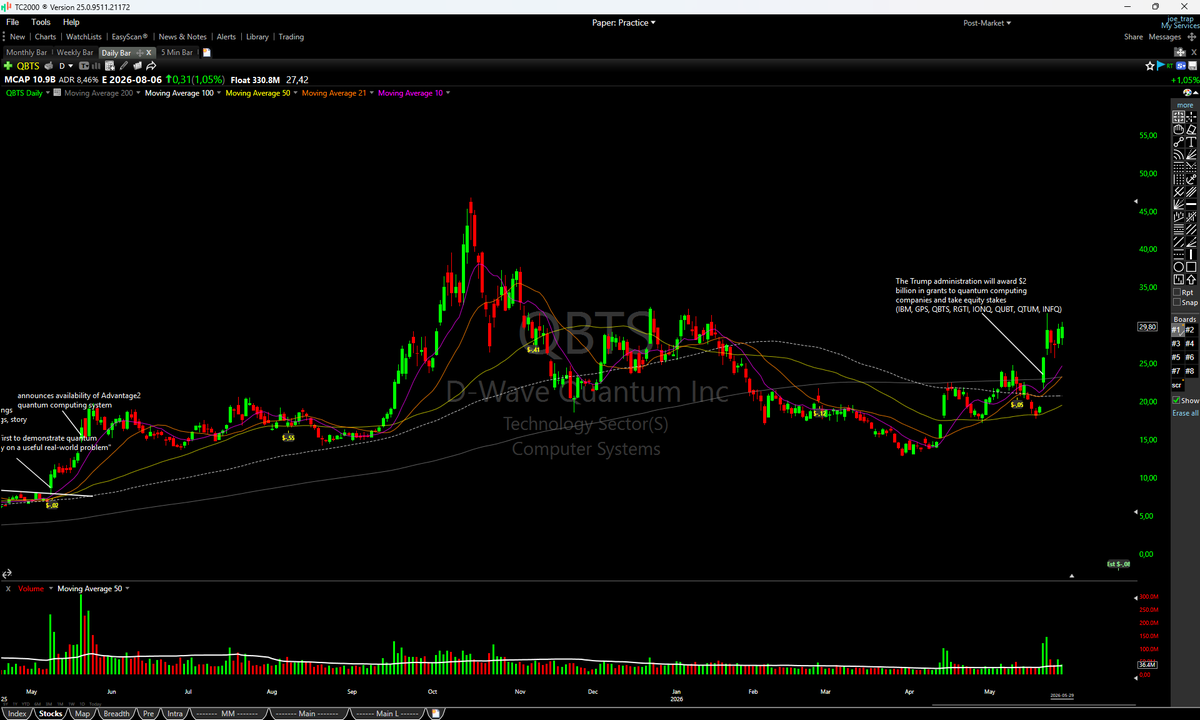The height and width of the screenshot is (720, 1200).
Task: Select the circle drawing tool
Action: coord(1178,267)
